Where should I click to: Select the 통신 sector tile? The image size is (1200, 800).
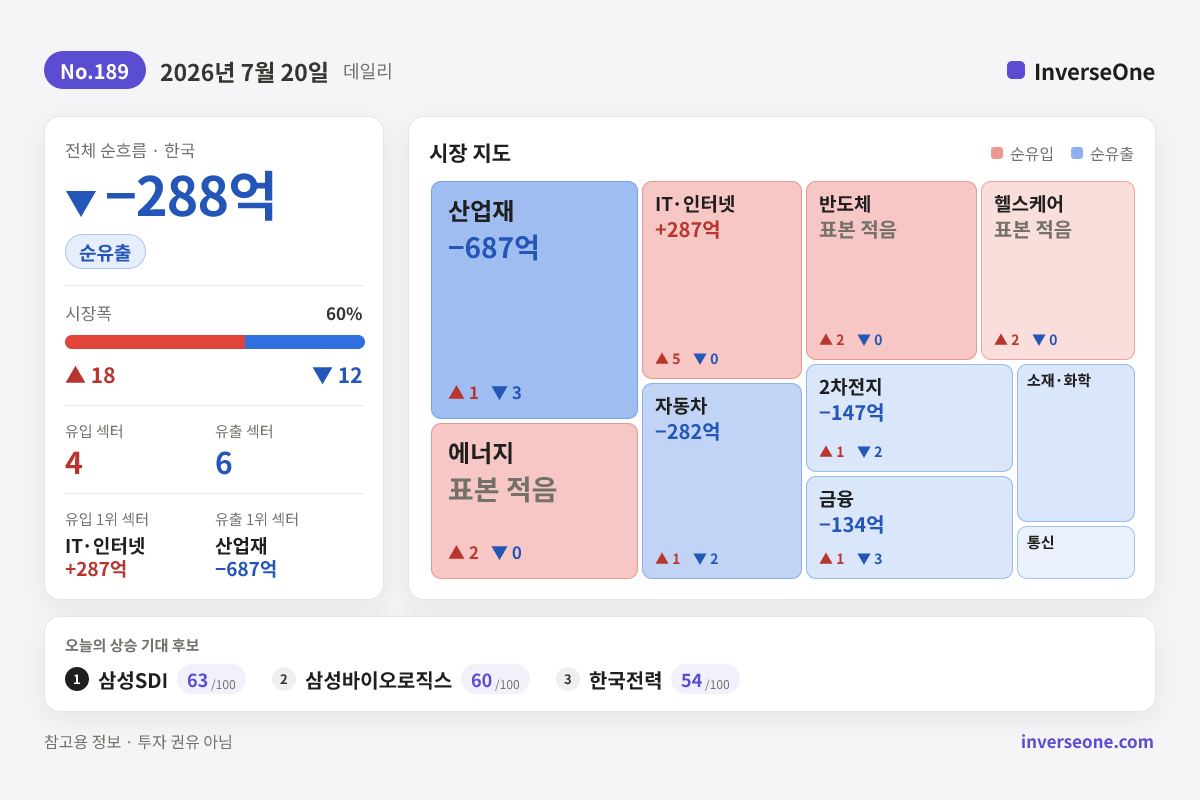[x=1076, y=552]
